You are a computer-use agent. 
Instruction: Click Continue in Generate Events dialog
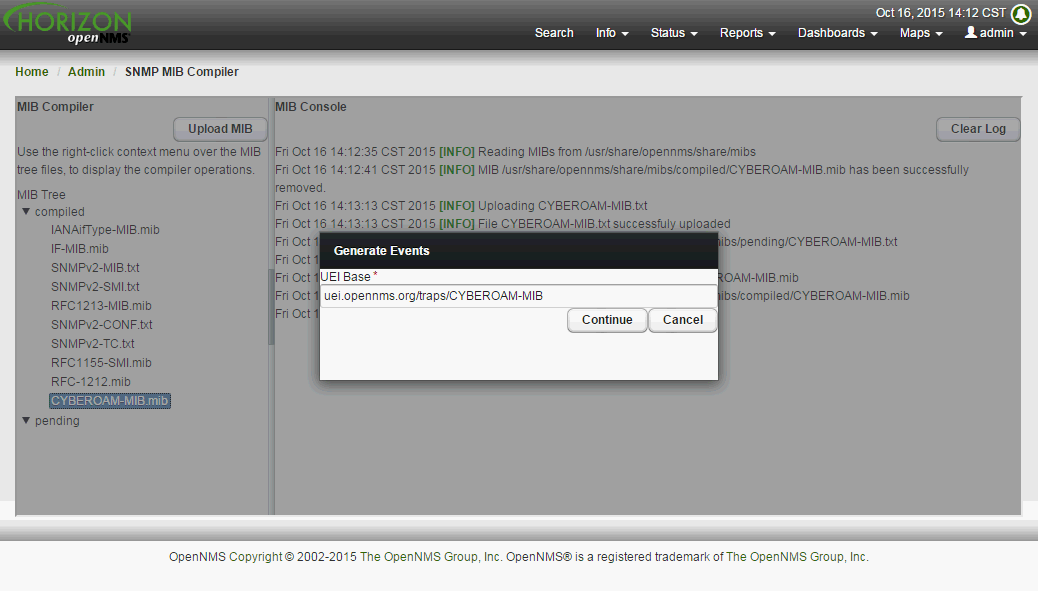tap(607, 320)
